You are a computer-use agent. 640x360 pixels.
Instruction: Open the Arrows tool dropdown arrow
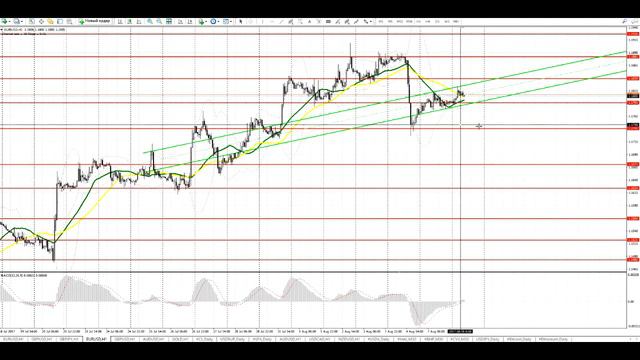click(371, 21)
